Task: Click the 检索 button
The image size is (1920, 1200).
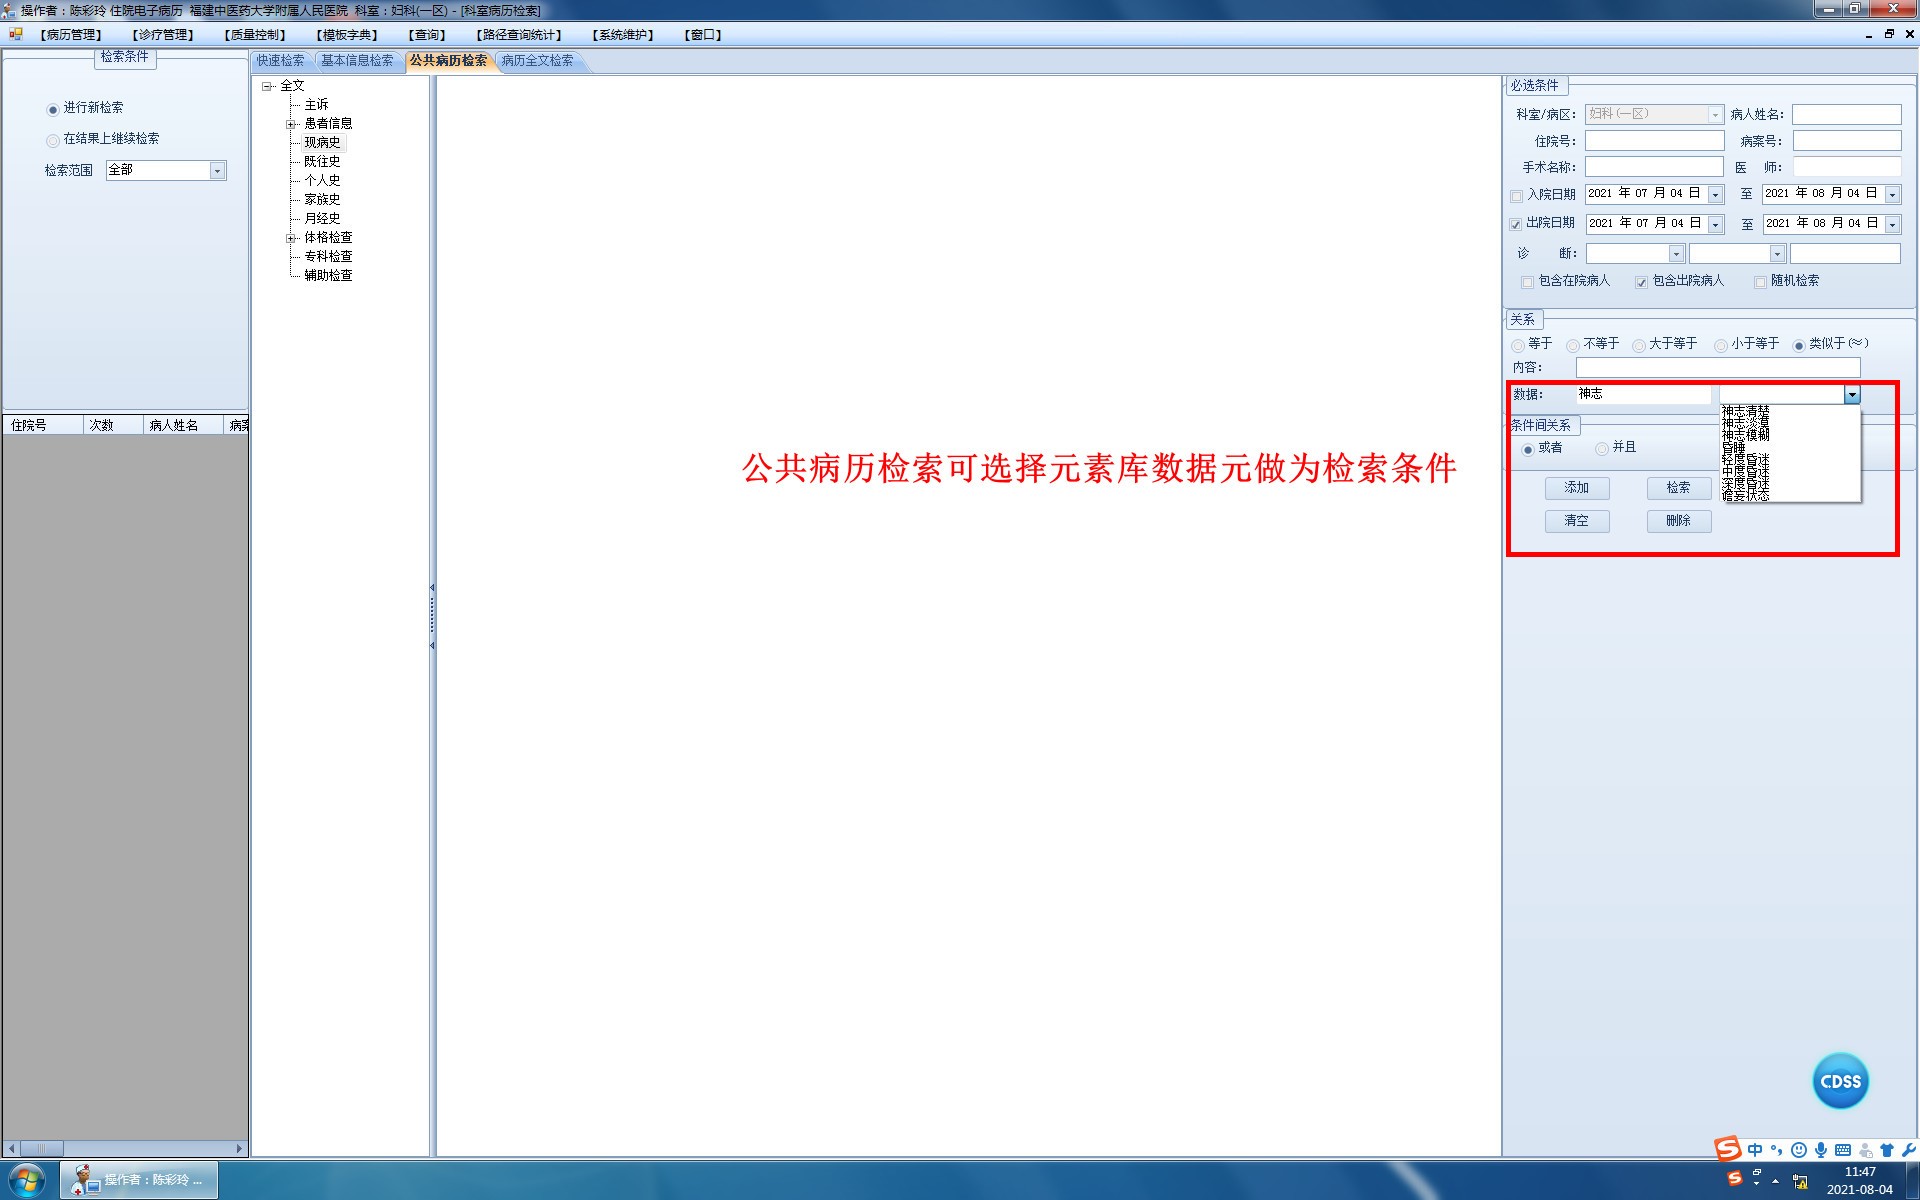Action: coord(1678,488)
